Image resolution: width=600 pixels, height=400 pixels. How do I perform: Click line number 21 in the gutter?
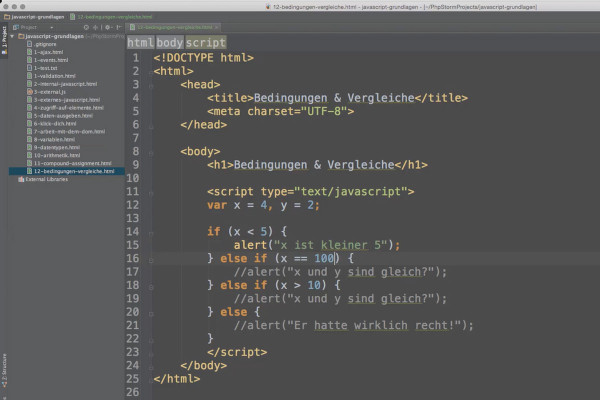click(132, 325)
